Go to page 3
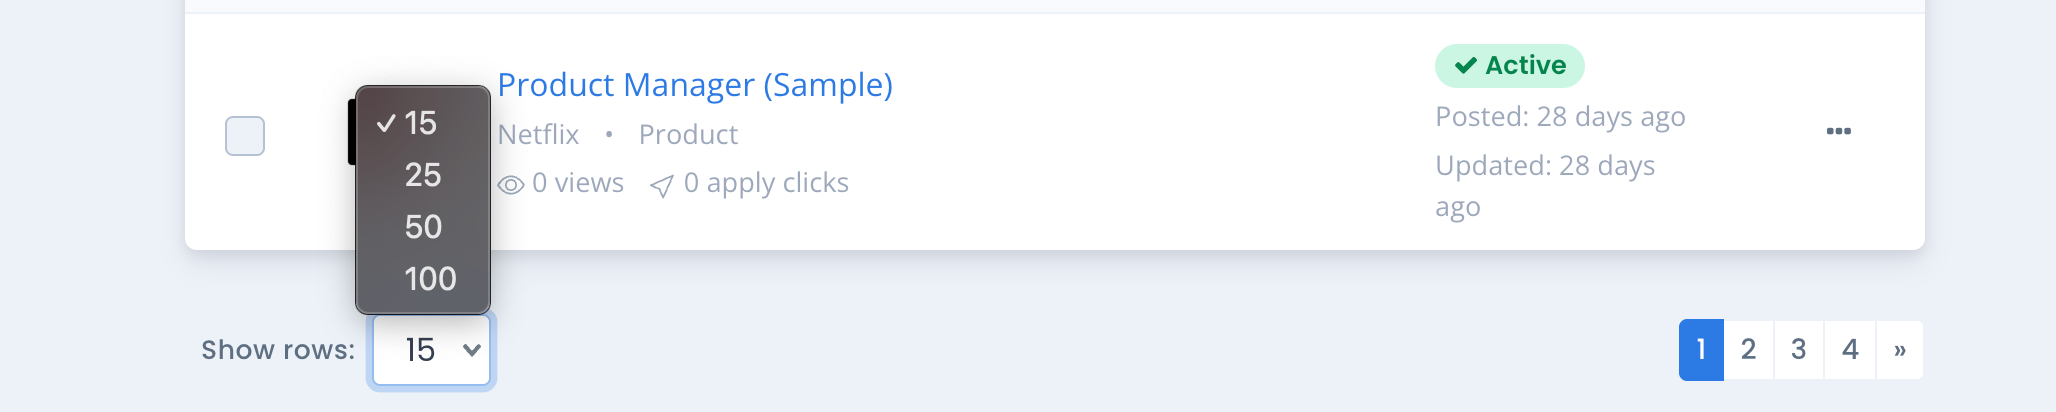This screenshot has height=412, width=2056. (1799, 350)
